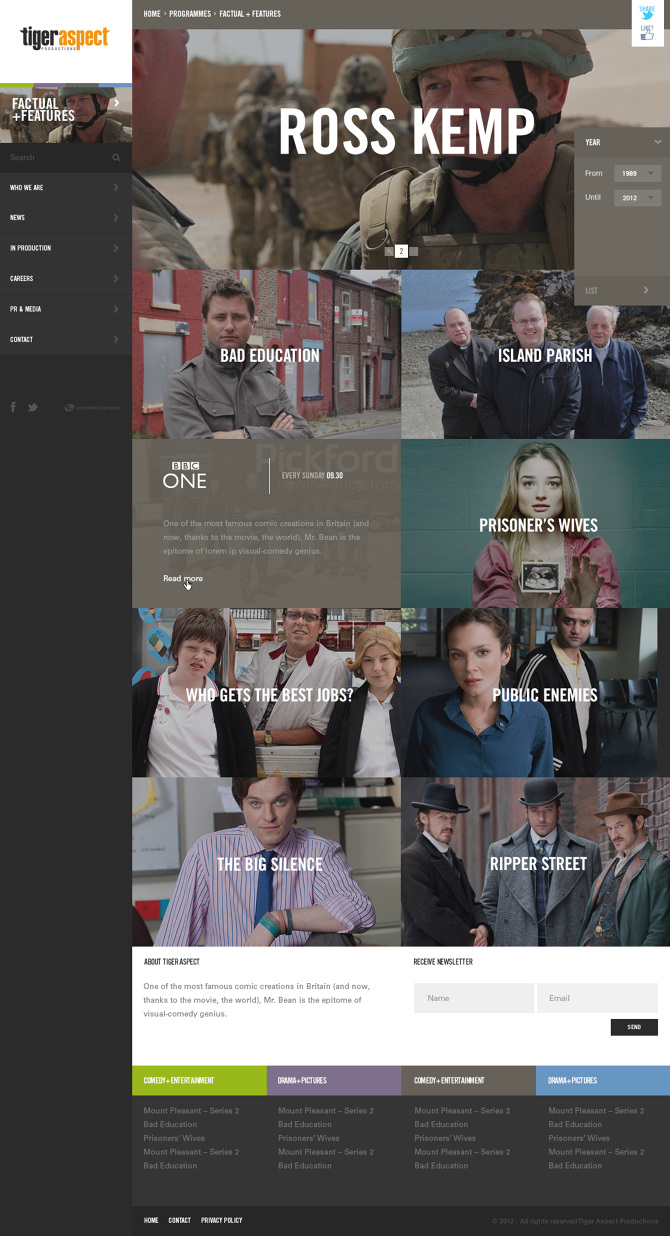
Task: Go to In Production in sidebar
Action: 65,248
